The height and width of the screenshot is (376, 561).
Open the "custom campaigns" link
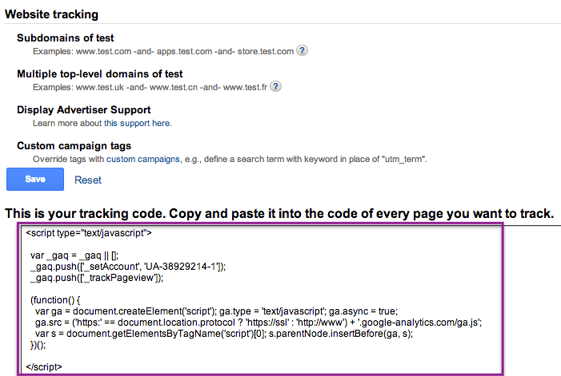143,159
